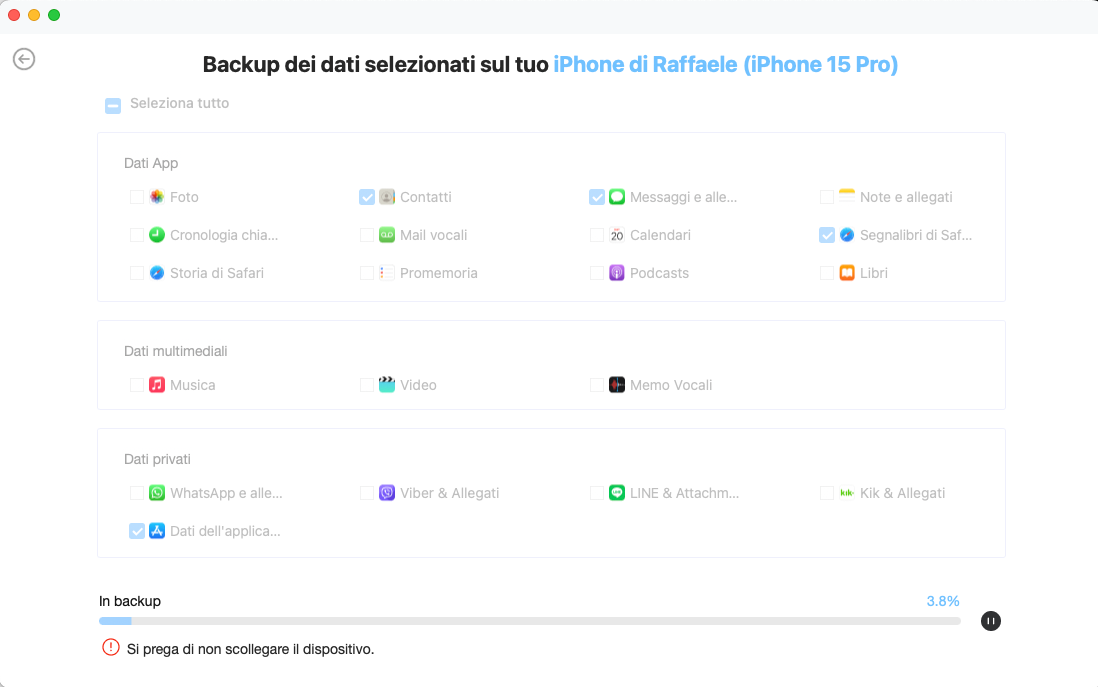Click the Messaggi e allegati icon

pos(619,197)
